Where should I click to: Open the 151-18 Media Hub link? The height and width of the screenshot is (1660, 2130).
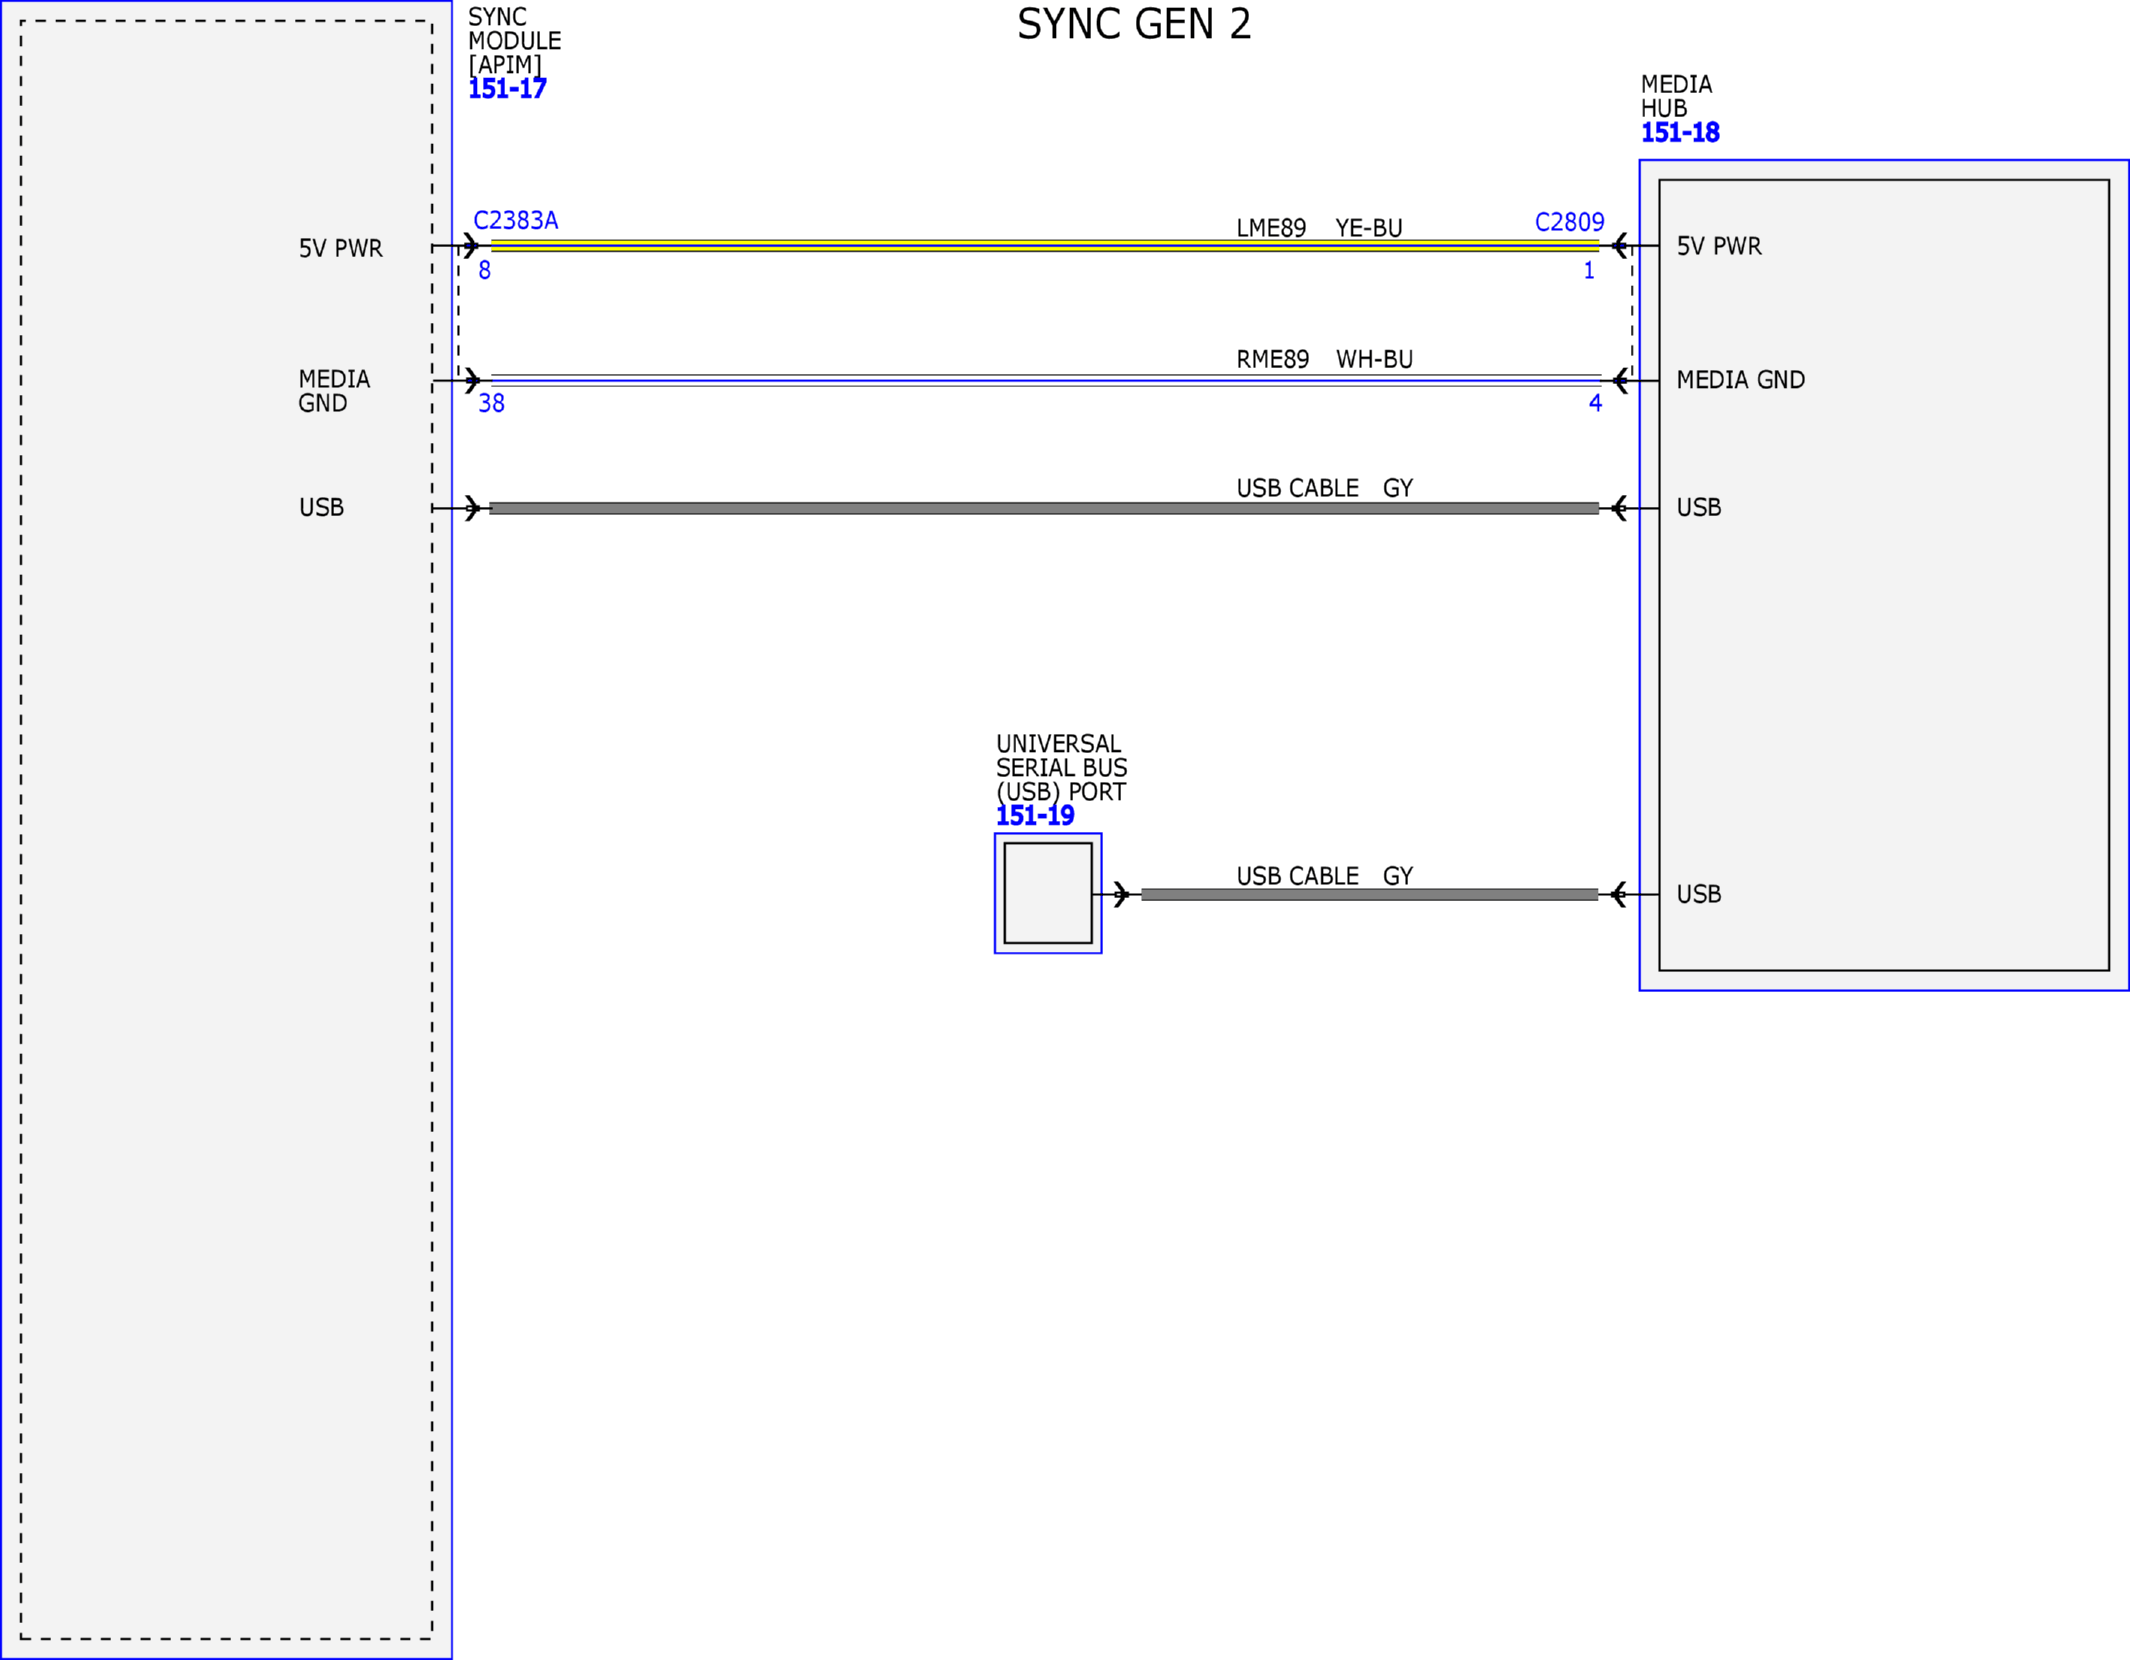(1680, 133)
